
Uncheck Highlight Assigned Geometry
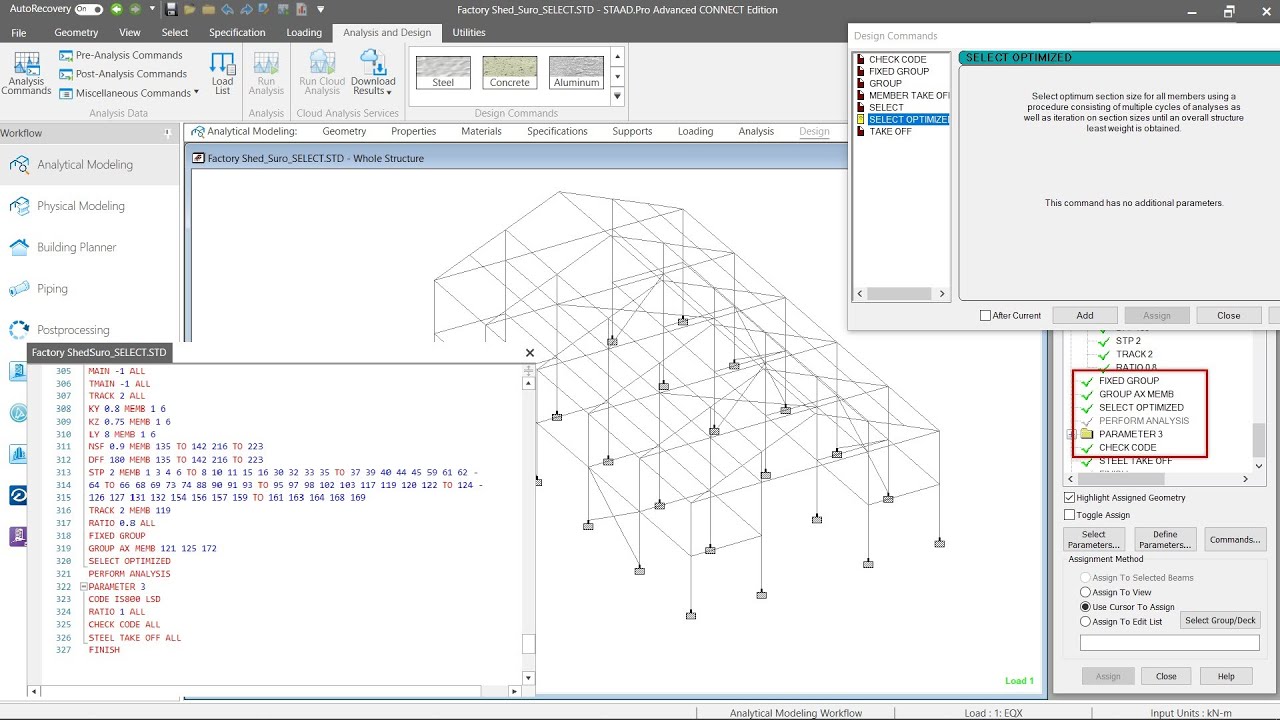tap(1070, 498)
